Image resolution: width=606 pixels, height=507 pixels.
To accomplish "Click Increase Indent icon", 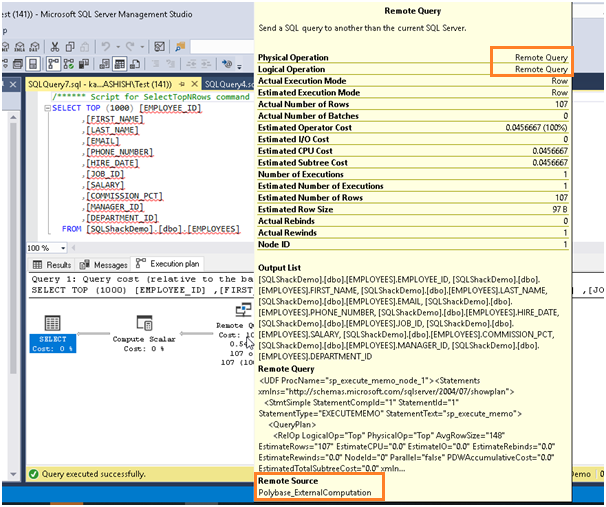I will point(206,64).
